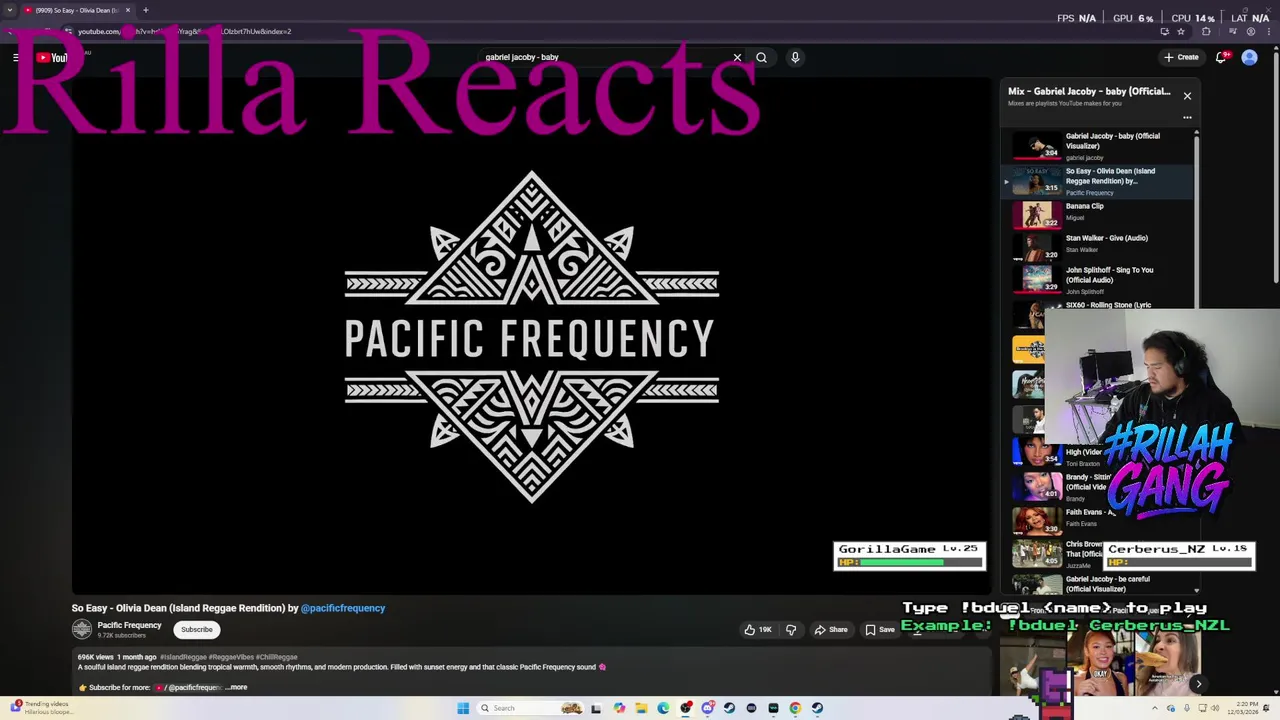Screen dimensions: 1280x720
Task: Save the video to a playlist
Action: coord(880,629)
